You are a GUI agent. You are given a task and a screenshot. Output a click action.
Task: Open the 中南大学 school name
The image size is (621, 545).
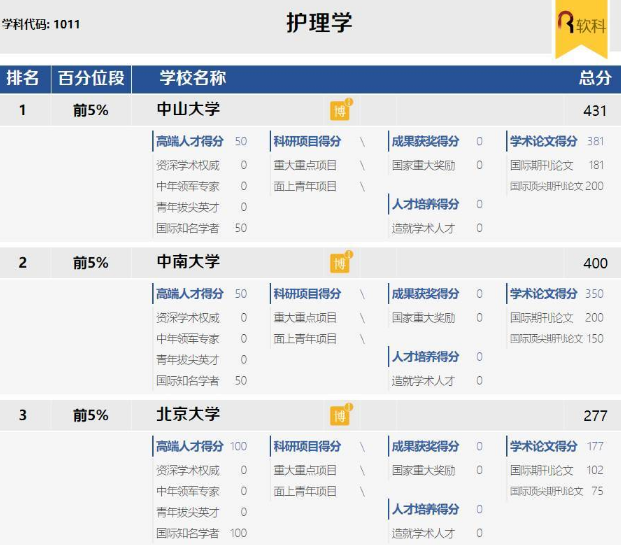(188, 262)
